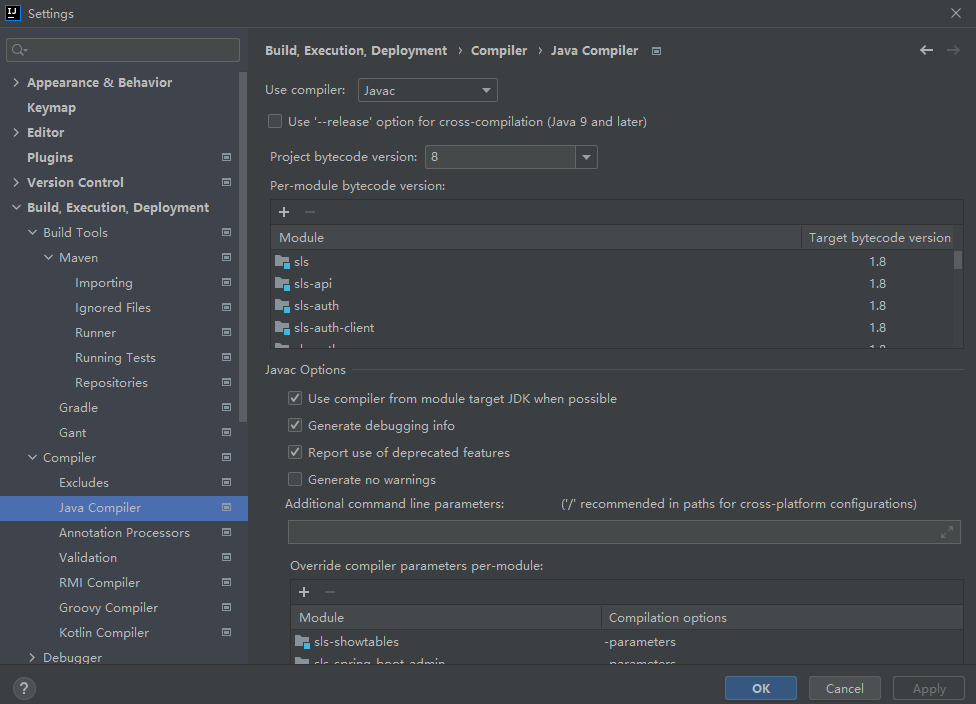Click project icon next to Kotlin Compiler
Image resolution: width=976 pixels, height=704 pixels.
(x=227, y=632)
